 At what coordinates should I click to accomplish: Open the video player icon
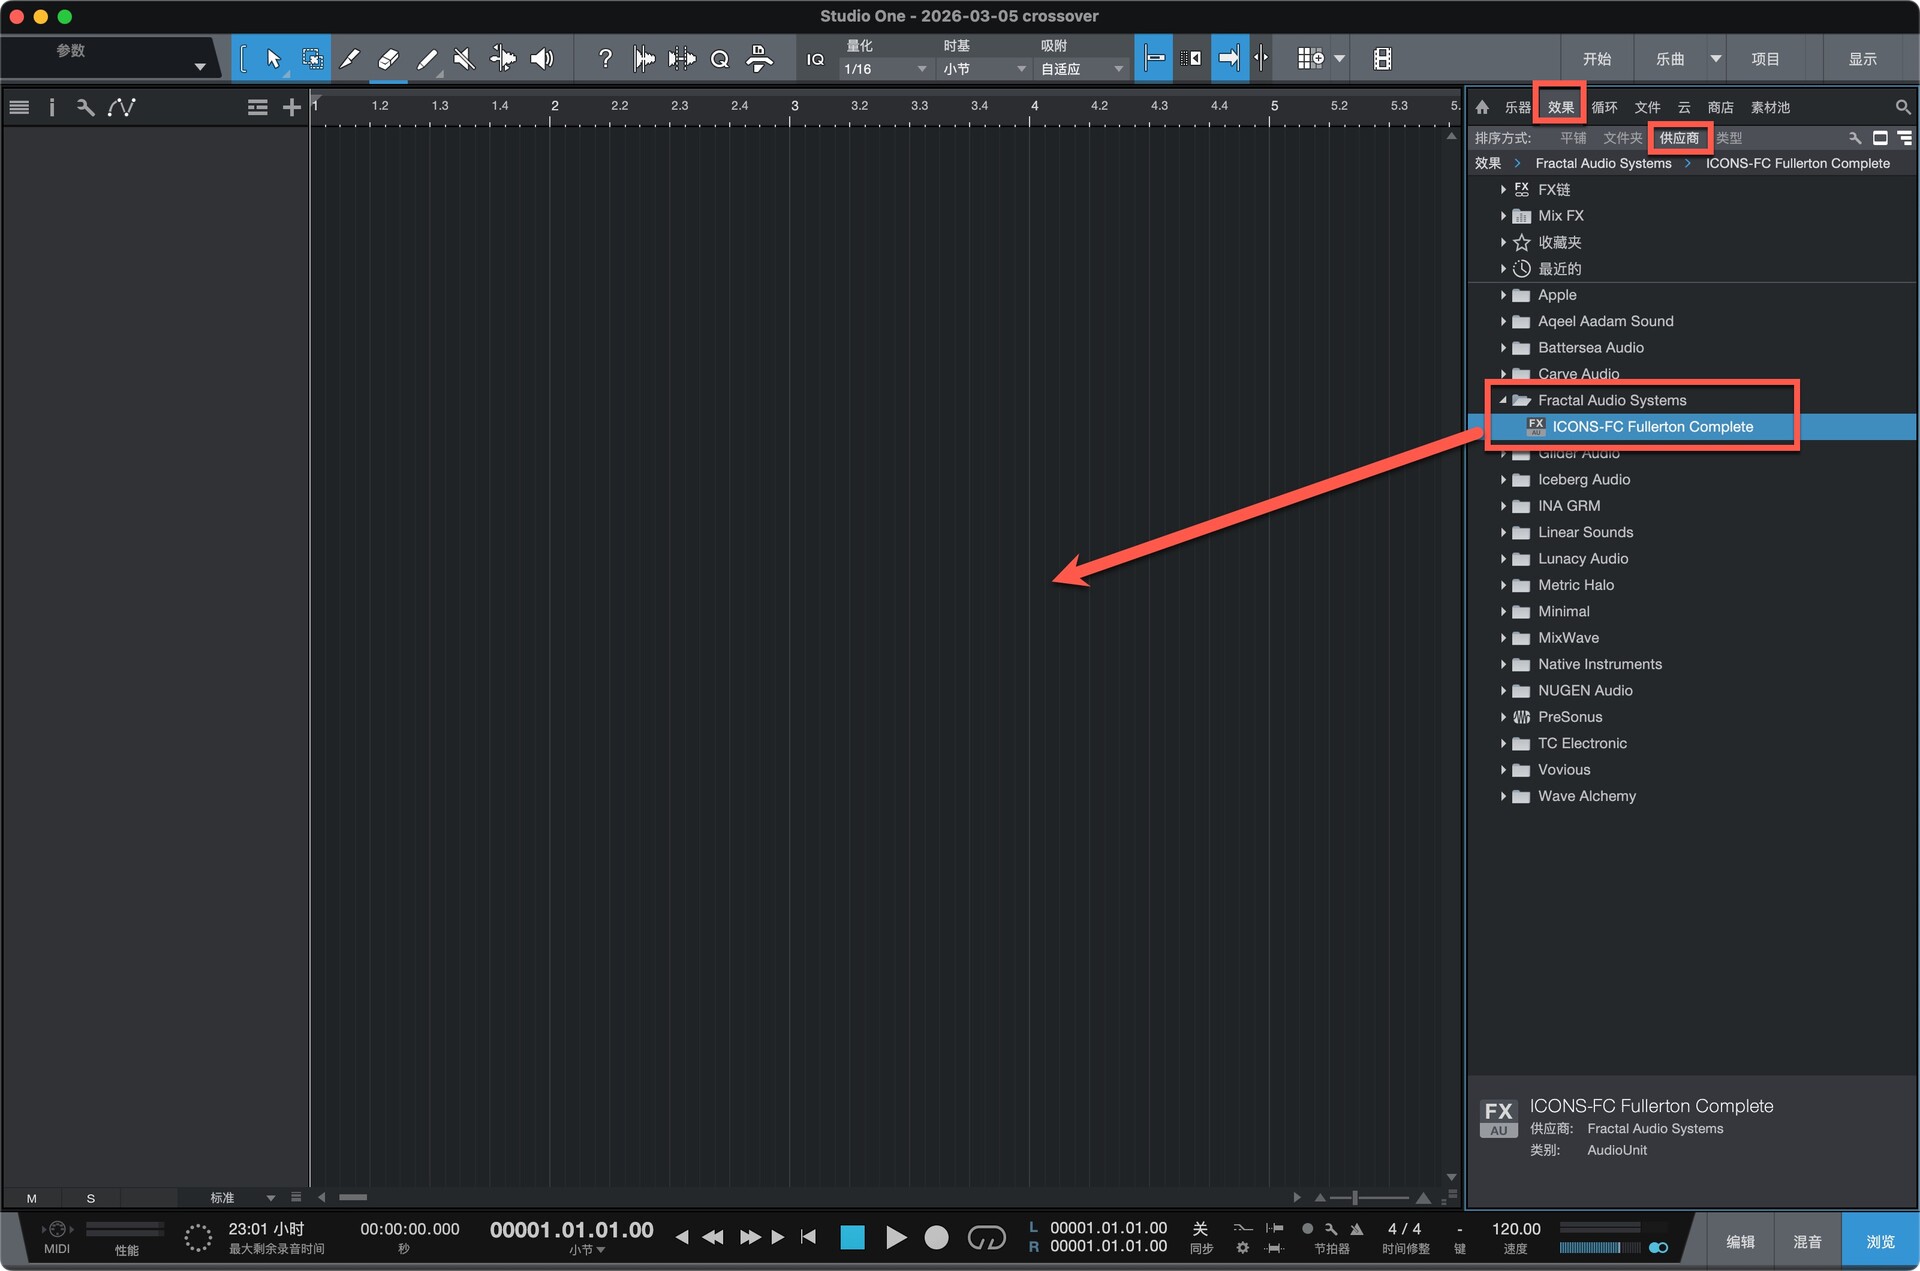[x=1382, y=59]
